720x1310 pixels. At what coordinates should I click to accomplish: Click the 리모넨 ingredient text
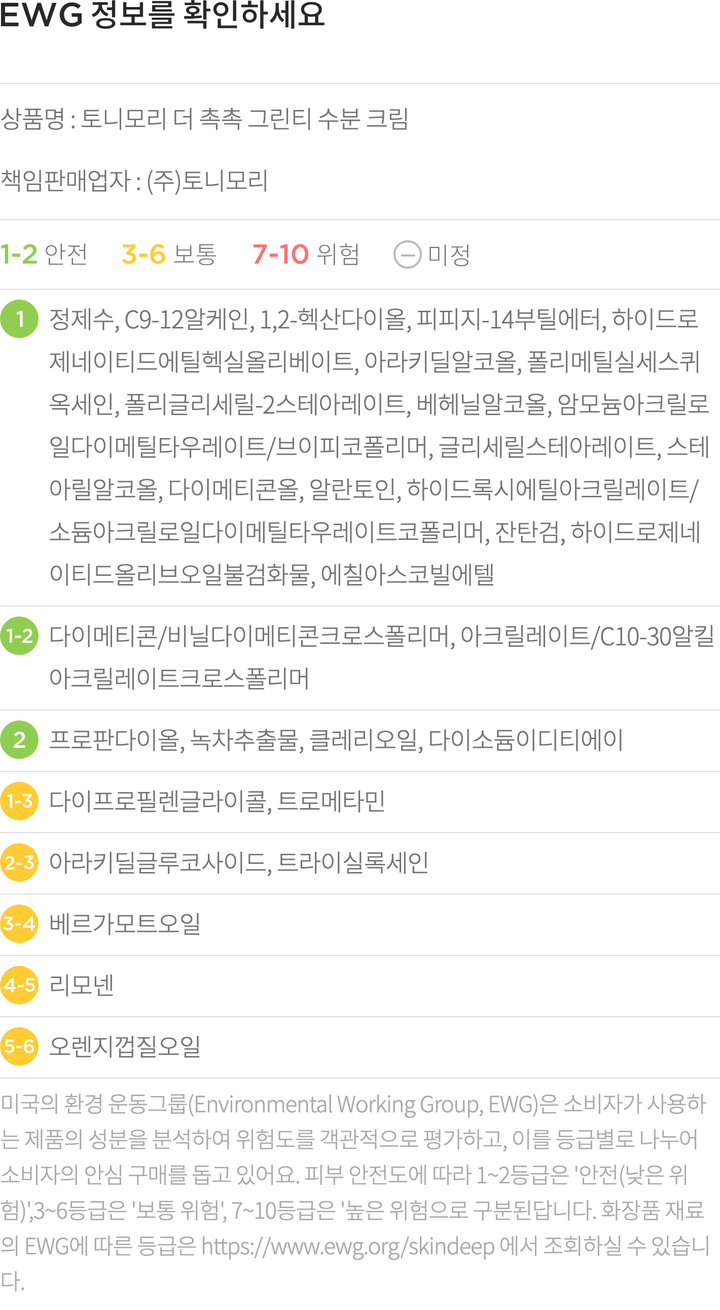click(x=81, y=985)
